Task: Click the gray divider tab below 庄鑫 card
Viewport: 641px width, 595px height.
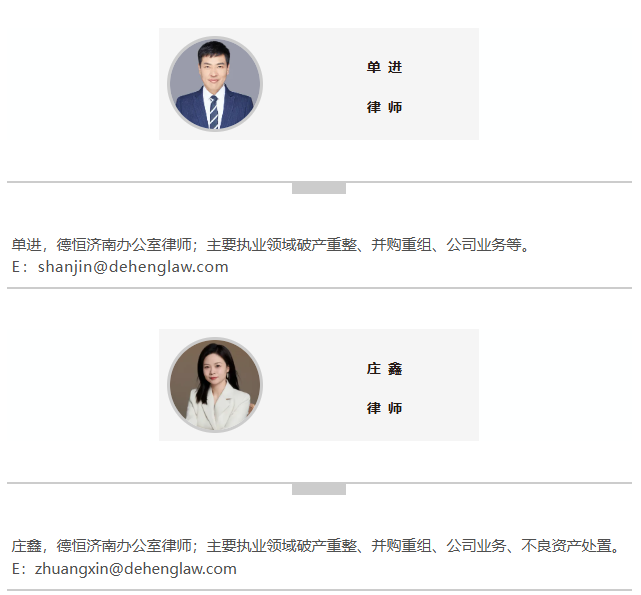Action: (x=319, y=489)
